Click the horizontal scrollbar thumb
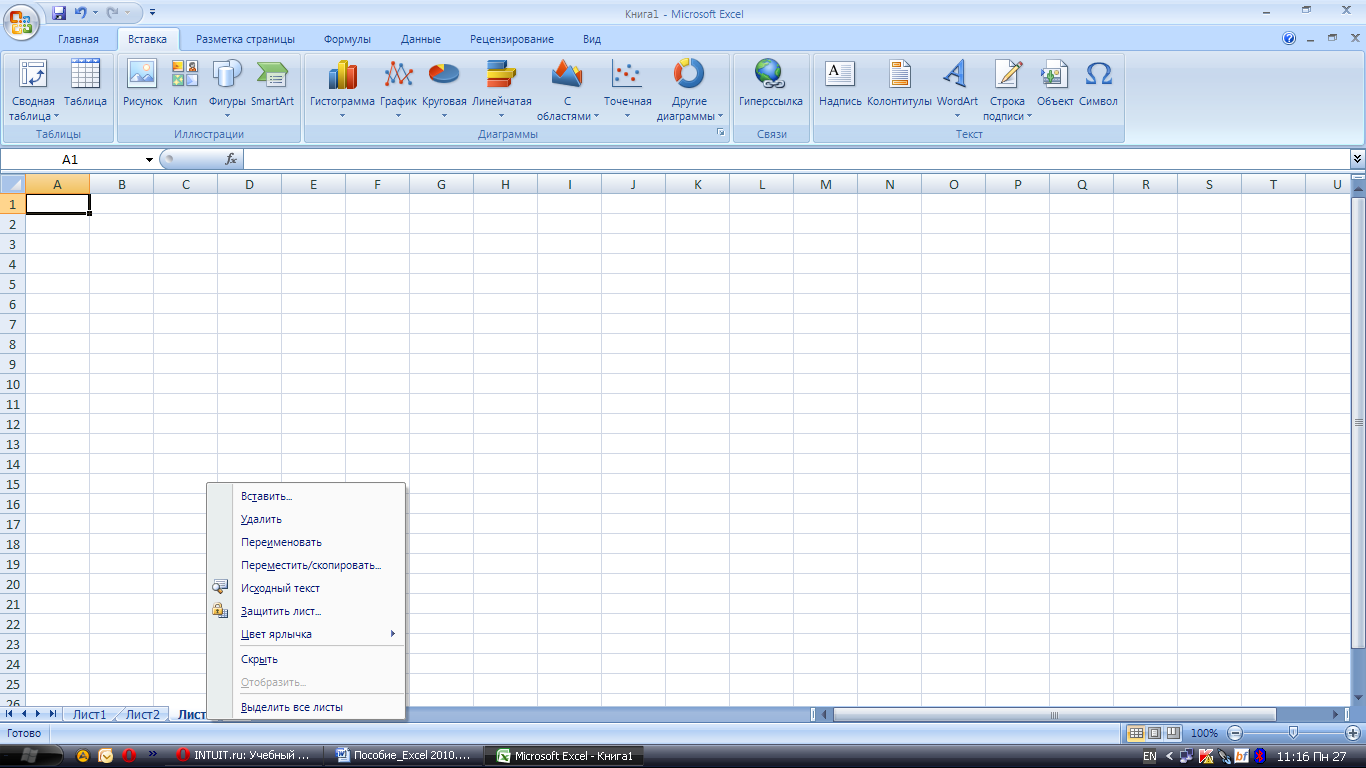The width and height of the screenshot is (1366, 768). (x=1054, y=714)
